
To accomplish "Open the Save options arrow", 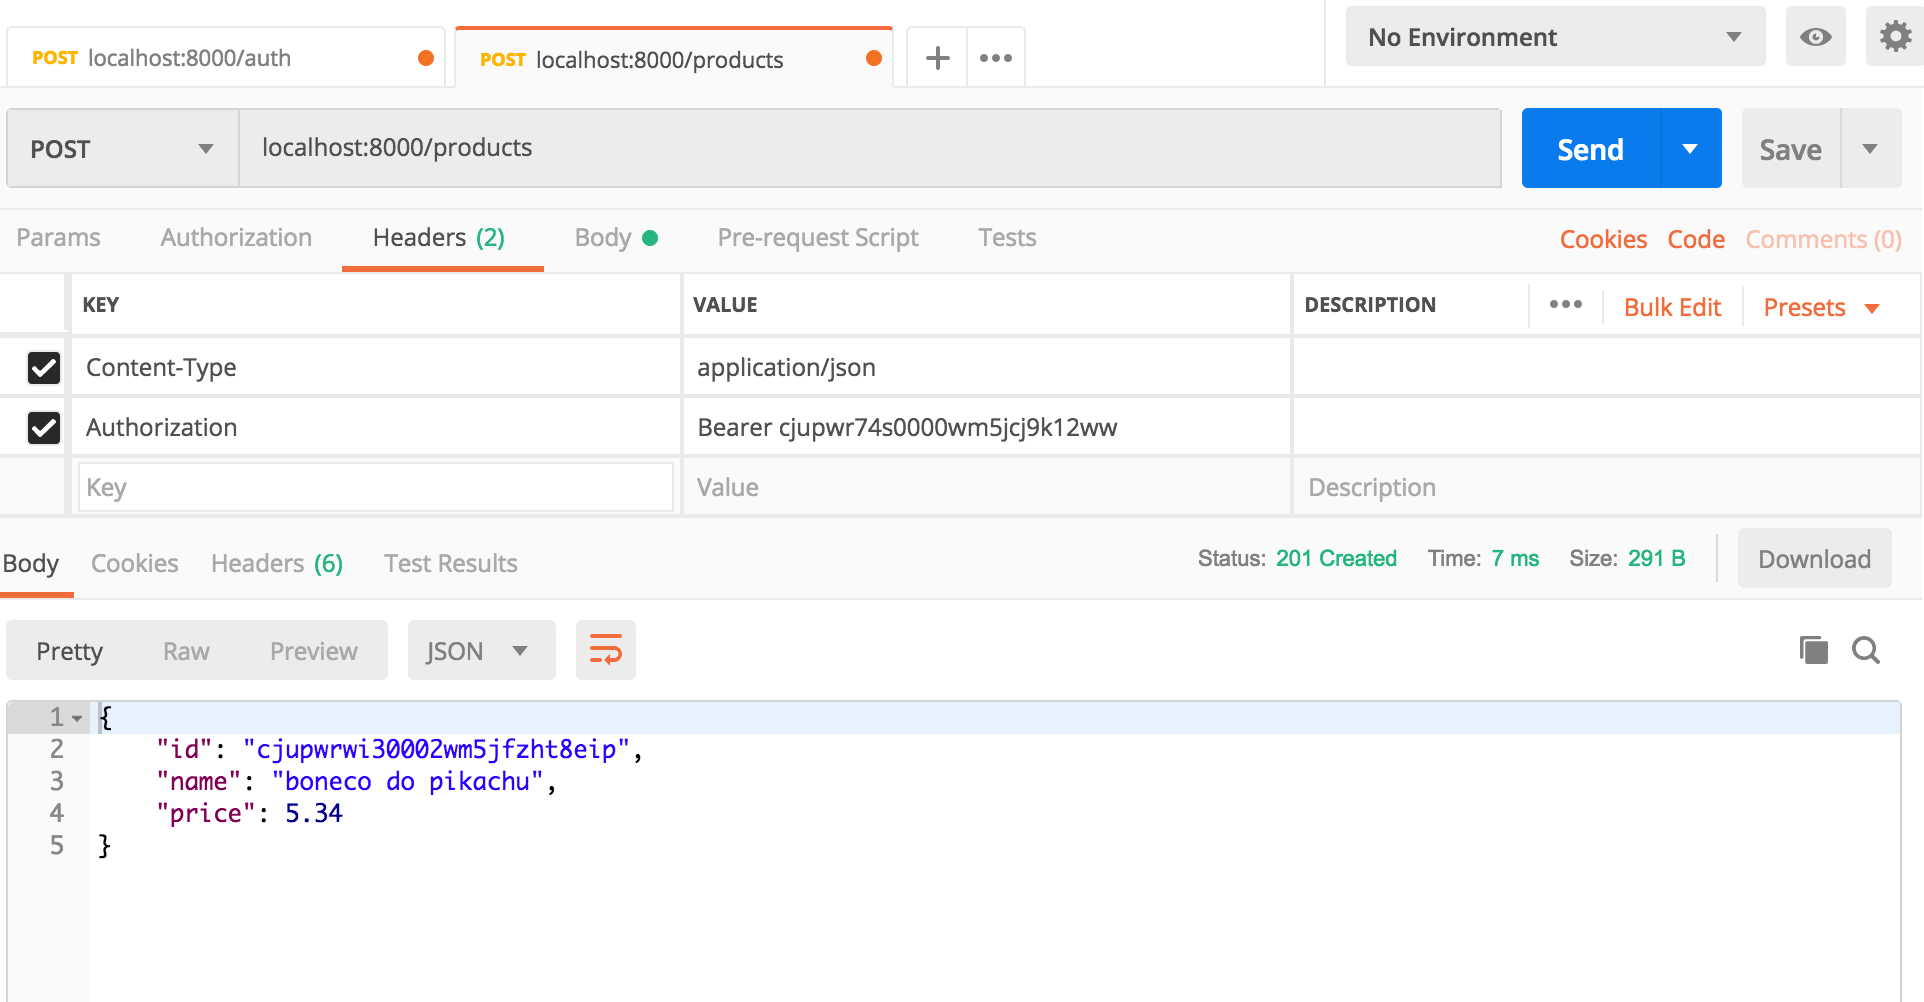I will (x=1872, y=148).
